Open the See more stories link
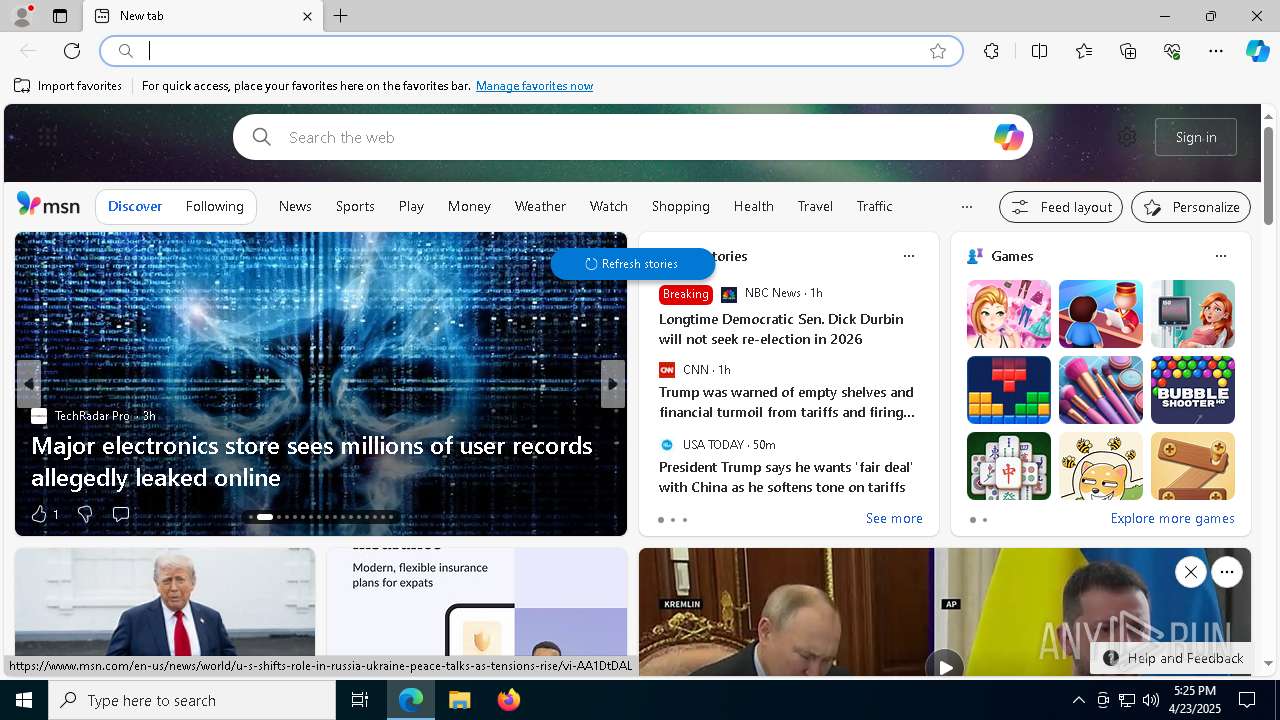 (x=894, y=518)
